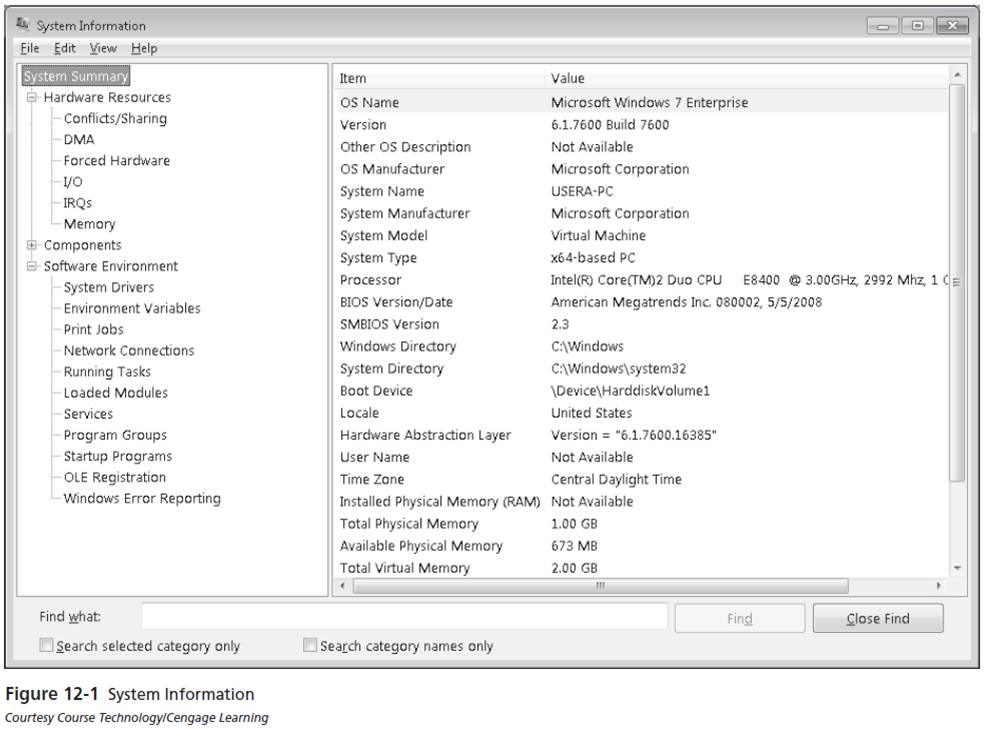Expand the Components node
This screenshot has height=729, width=984.
click(x=31, y=245)
